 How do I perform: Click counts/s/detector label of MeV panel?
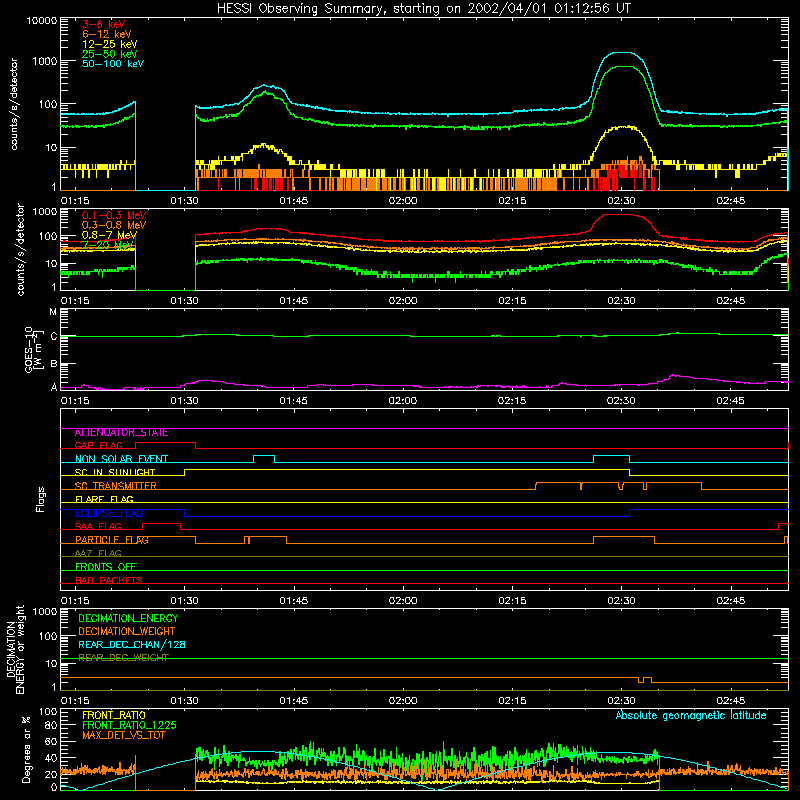(x=20, y=249)
